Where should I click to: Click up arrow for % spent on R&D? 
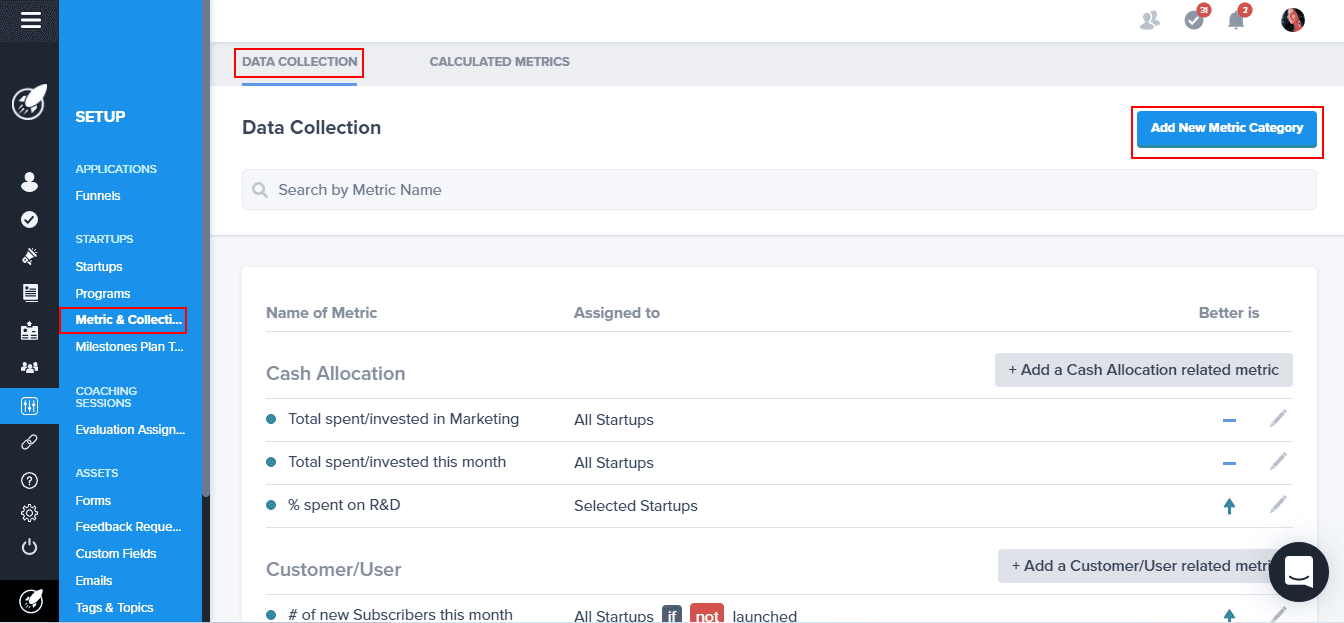(1229, 506)
